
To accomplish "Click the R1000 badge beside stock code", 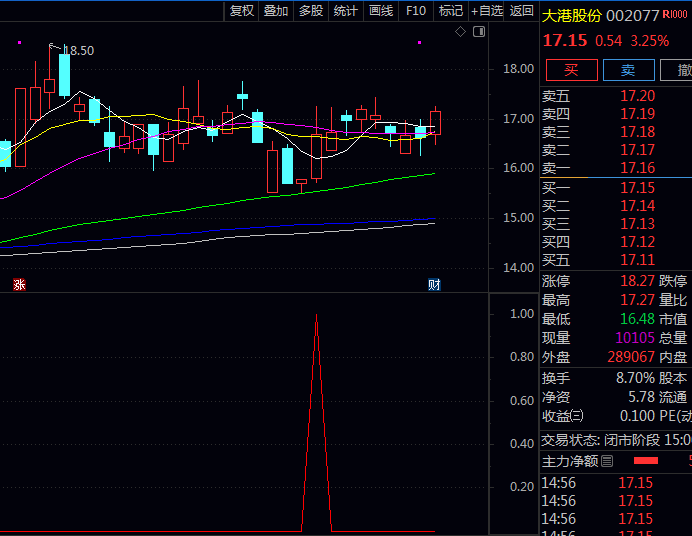I will pos(682,15).
